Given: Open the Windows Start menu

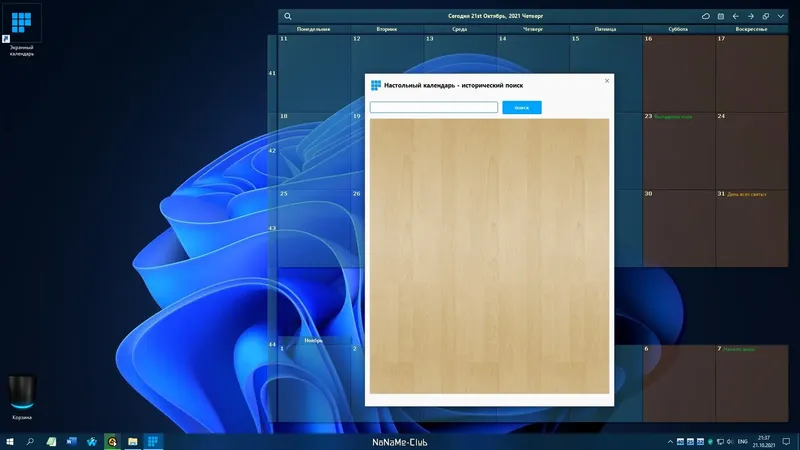Looking at the screenshot, I should [x=10, y=441].
